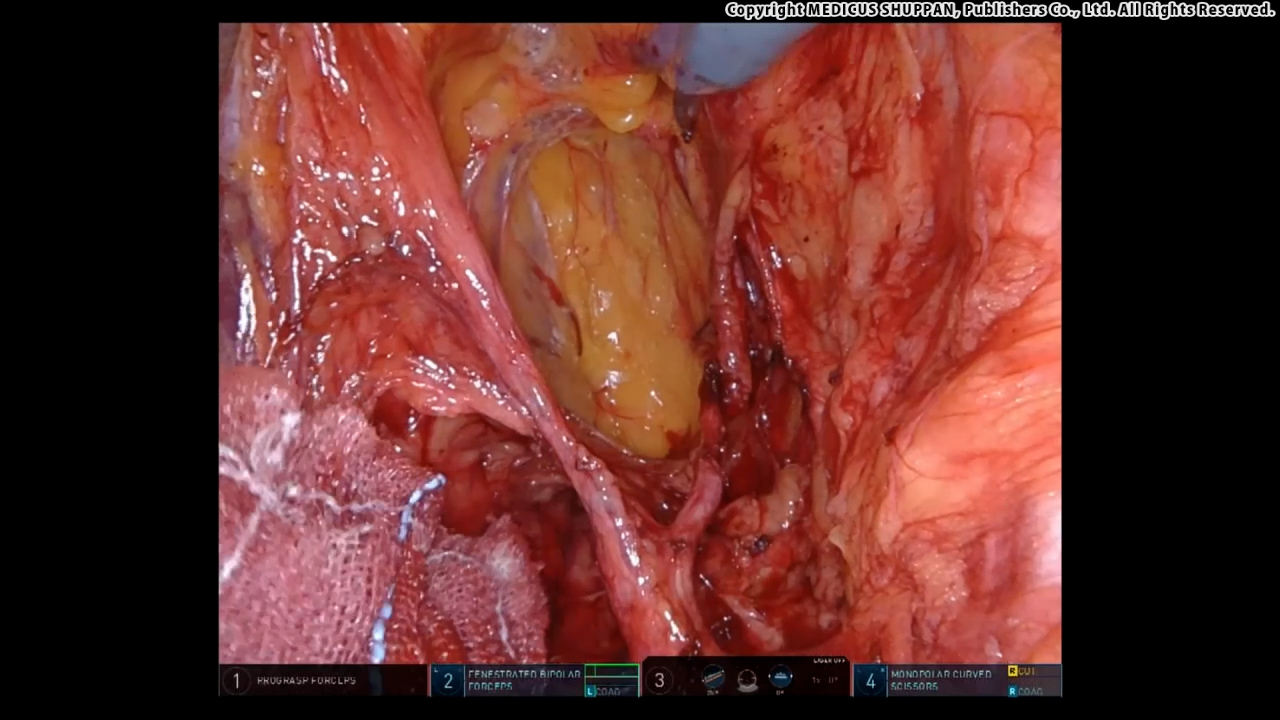This screenshot has width=1280, height=720.
Task: Click the arm 3 number indicator
Action: [659, 681]
